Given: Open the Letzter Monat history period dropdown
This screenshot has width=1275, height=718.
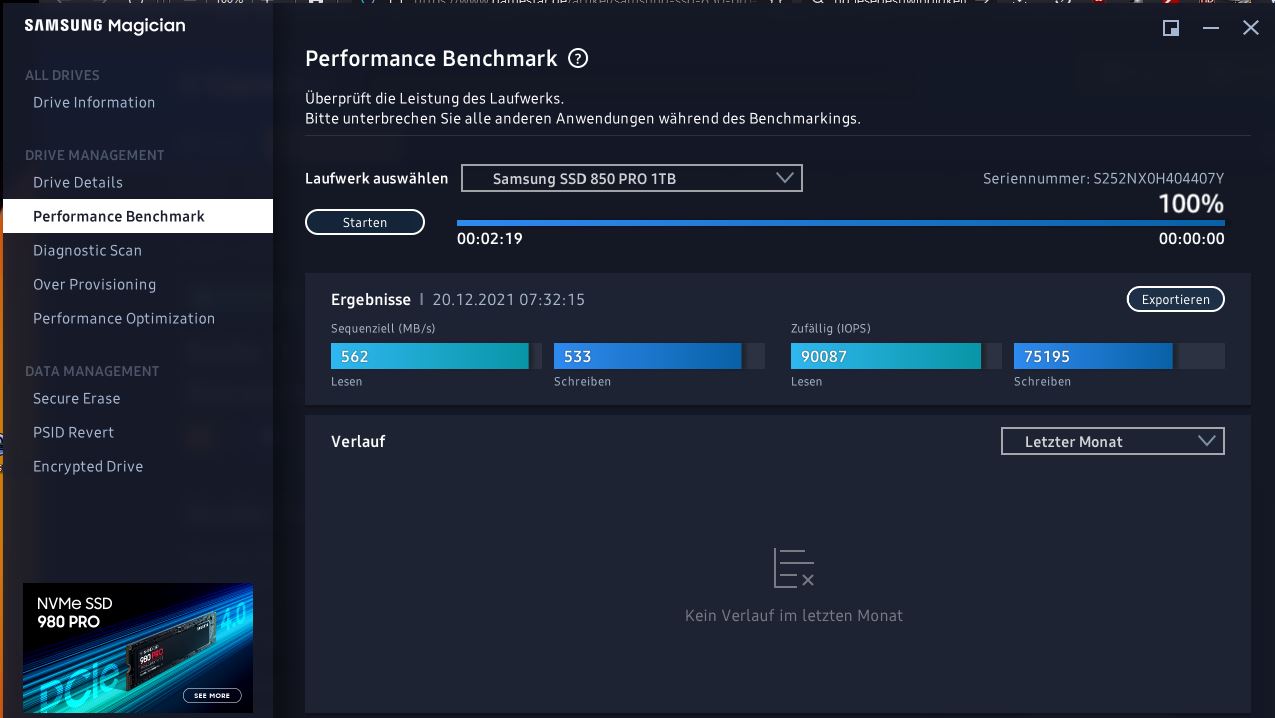Looking at the screenshot, I should 1113,441.
